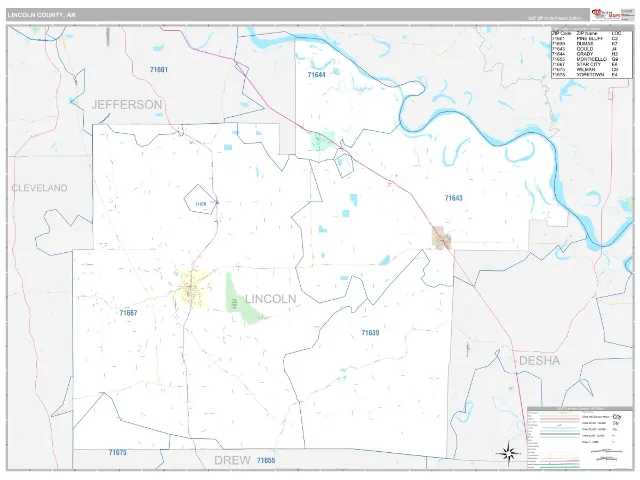Click the publisher logo beside the title
Viewport: 640px width, 480px height.
point(606,14)
